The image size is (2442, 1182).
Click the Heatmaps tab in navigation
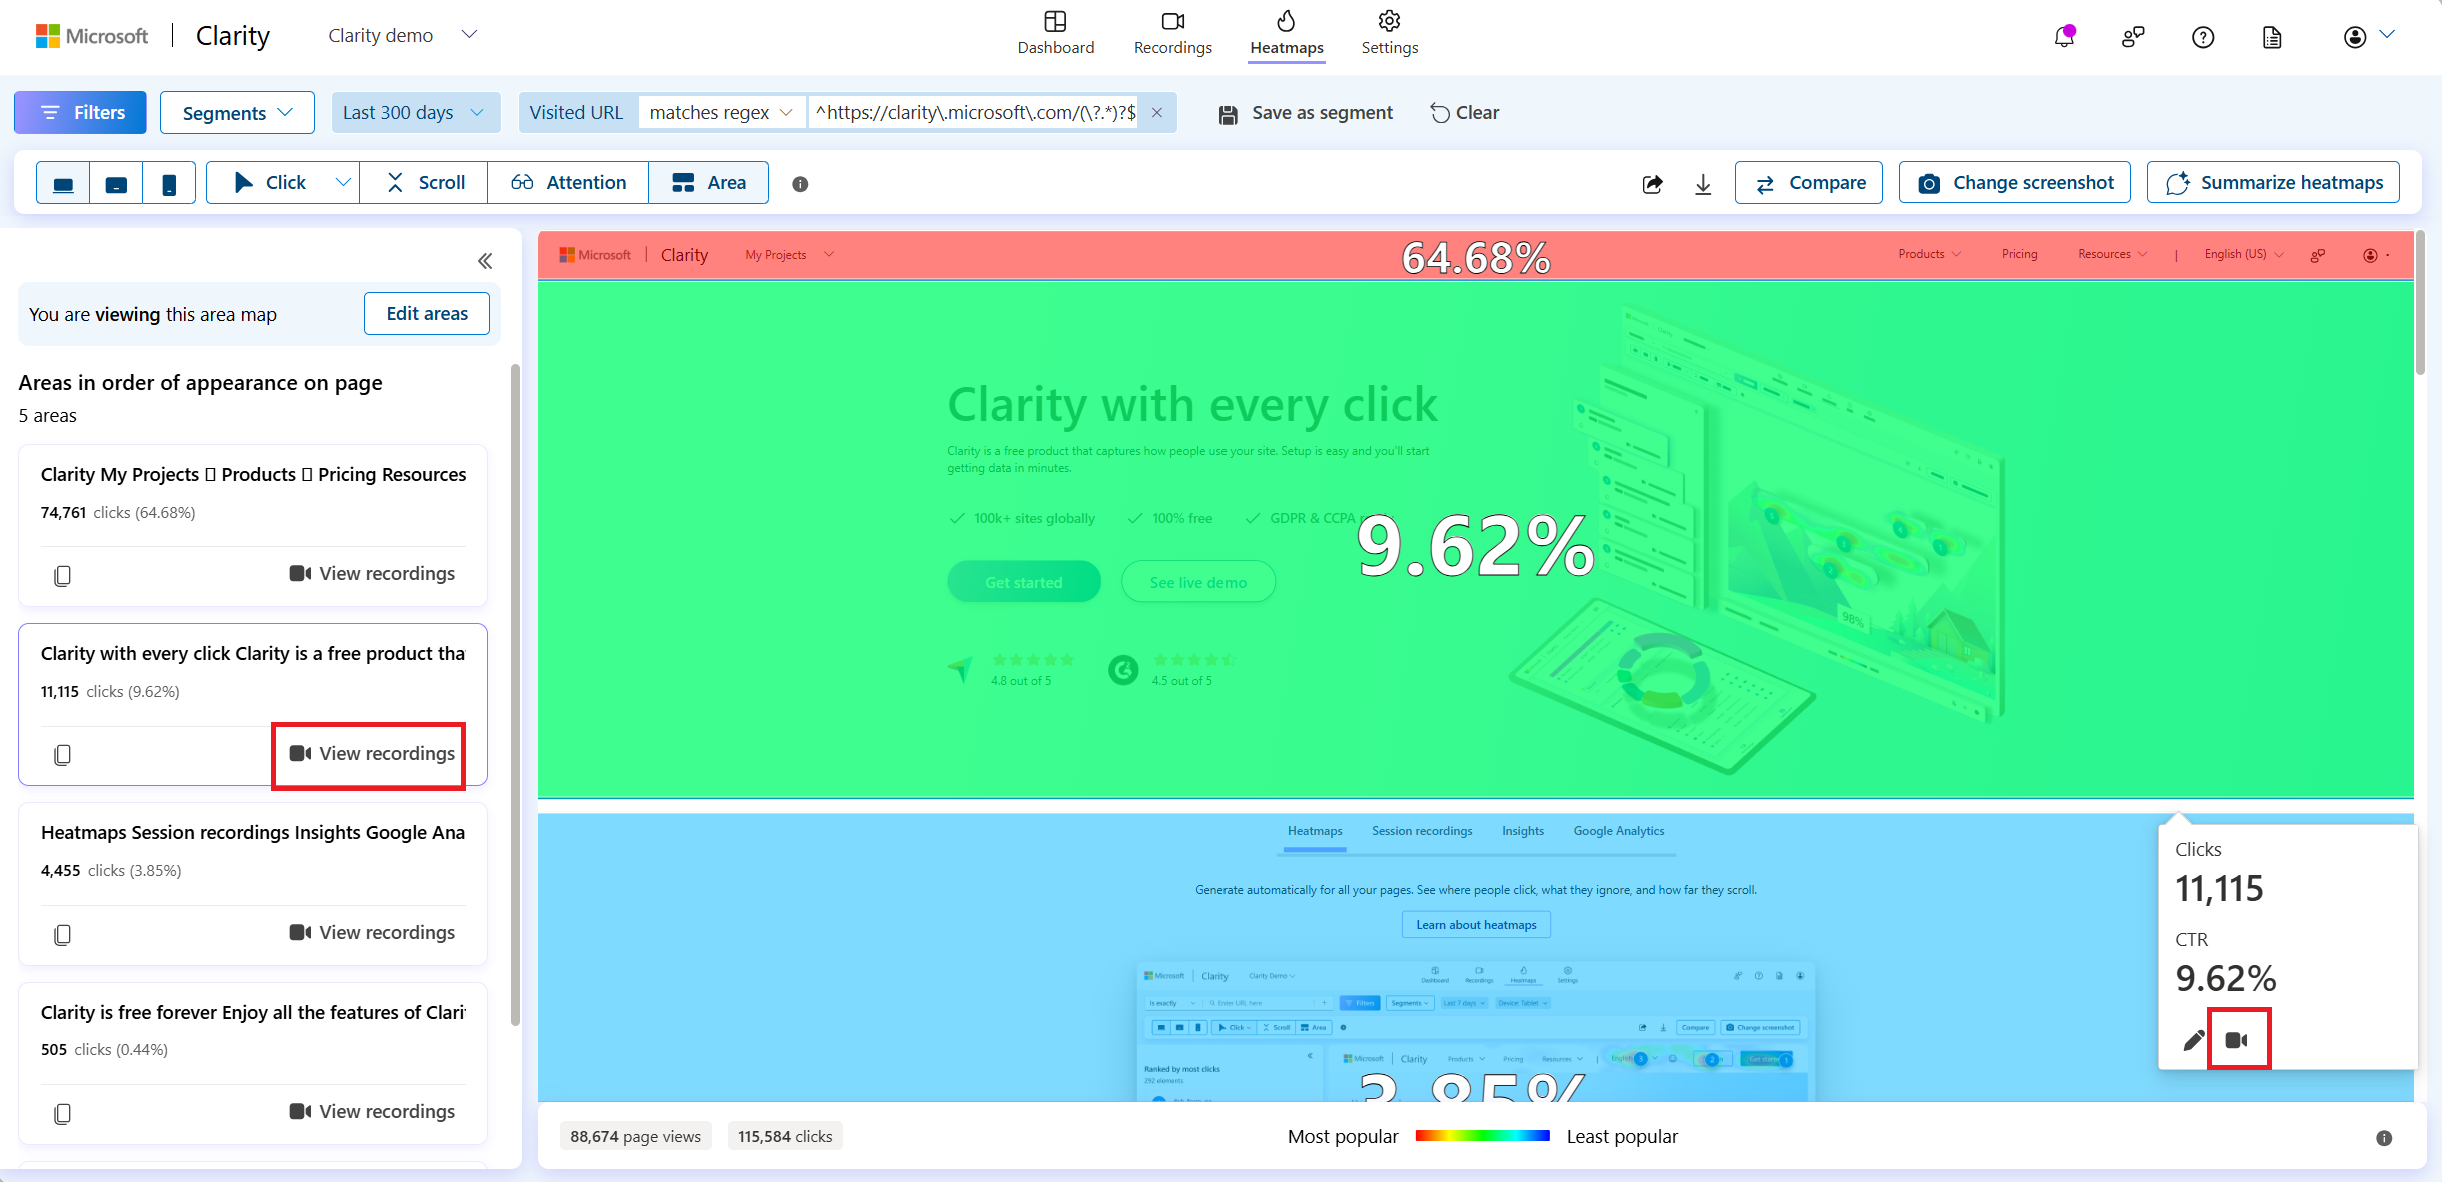point(1285,34)
